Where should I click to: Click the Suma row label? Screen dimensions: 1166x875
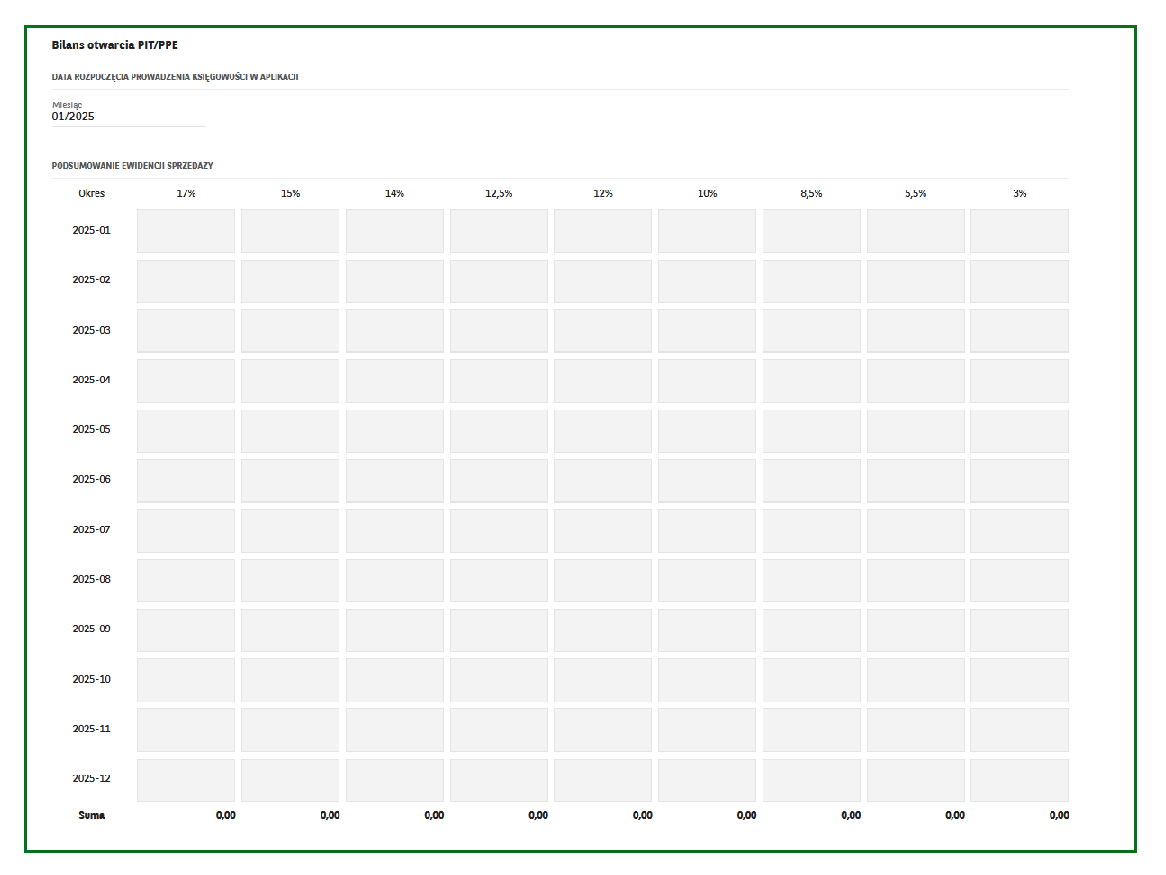tap(91, 816)
